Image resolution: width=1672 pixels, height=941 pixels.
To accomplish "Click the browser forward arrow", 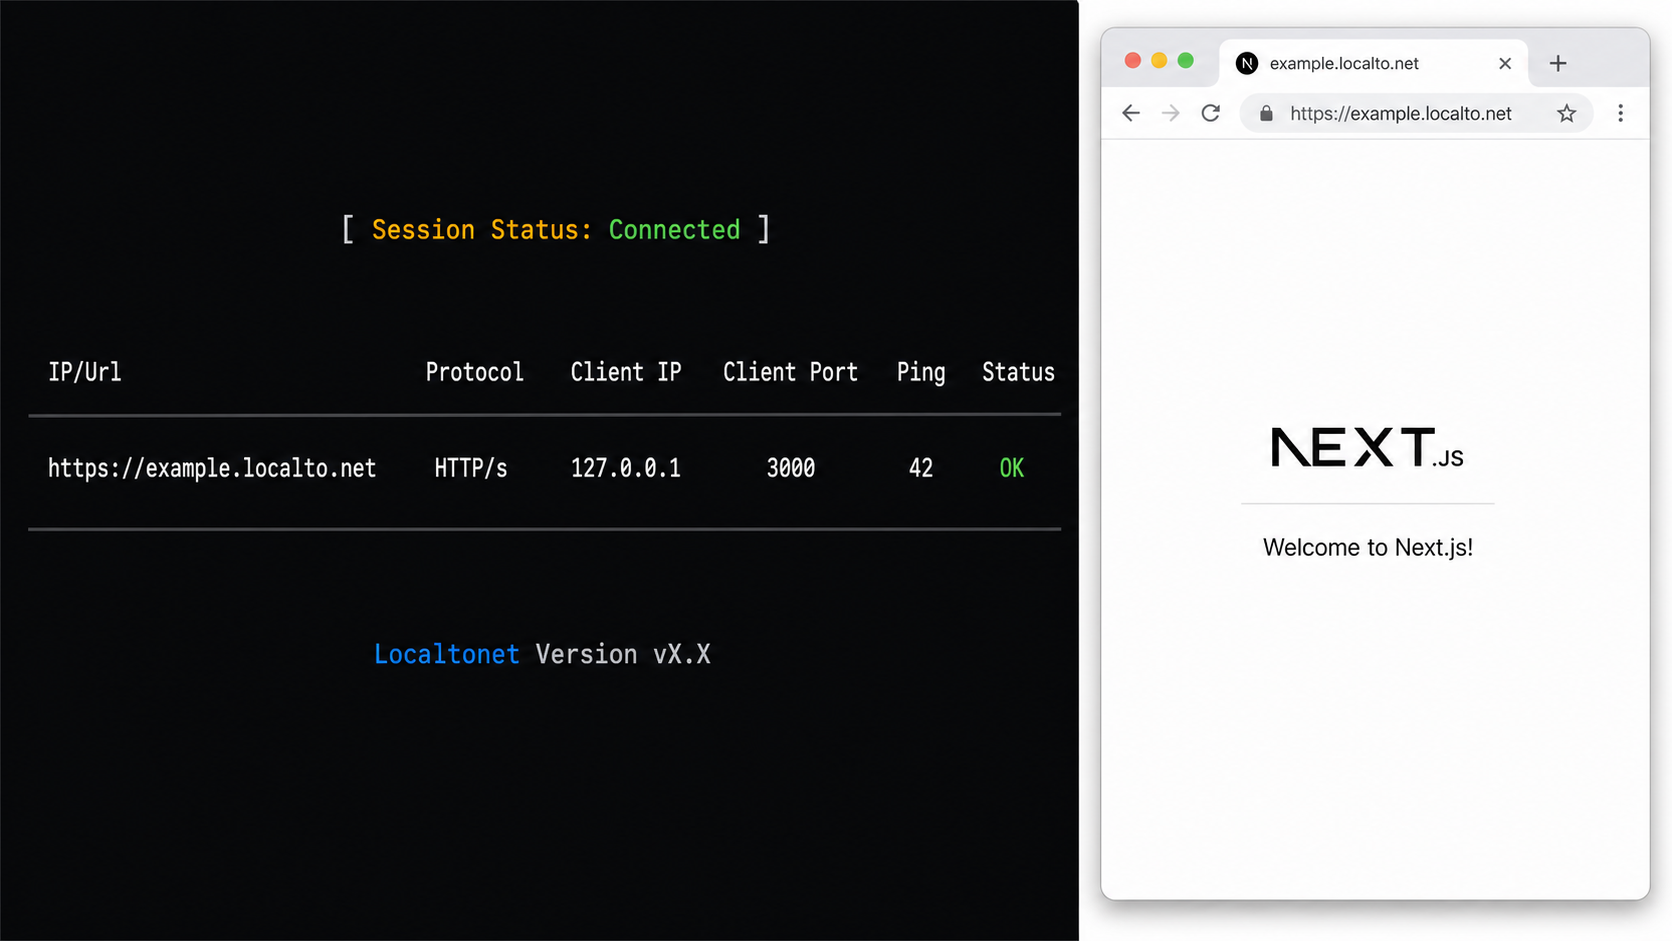I will tap(1171, 113).
